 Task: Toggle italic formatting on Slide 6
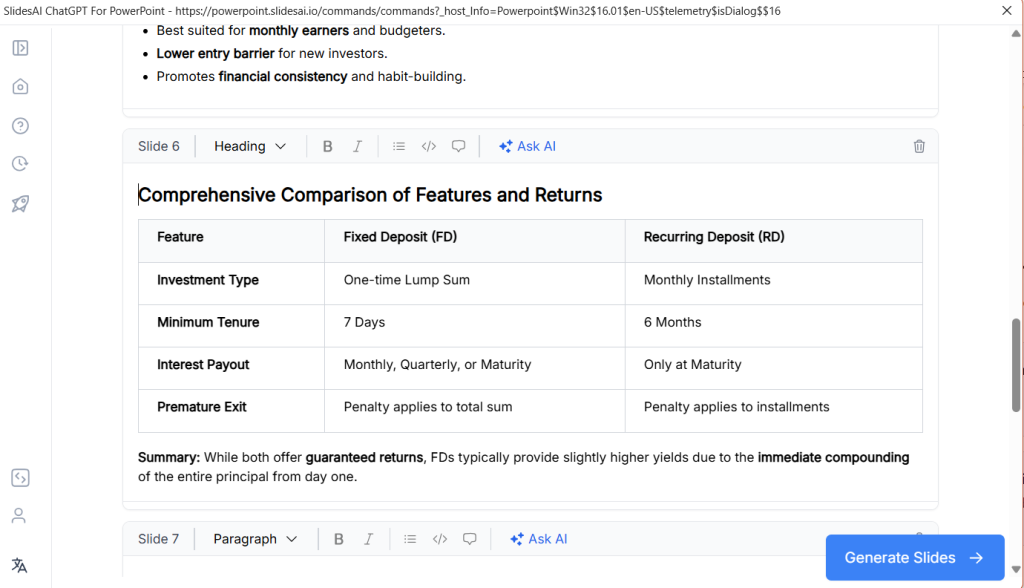click(x=357, y=146)
